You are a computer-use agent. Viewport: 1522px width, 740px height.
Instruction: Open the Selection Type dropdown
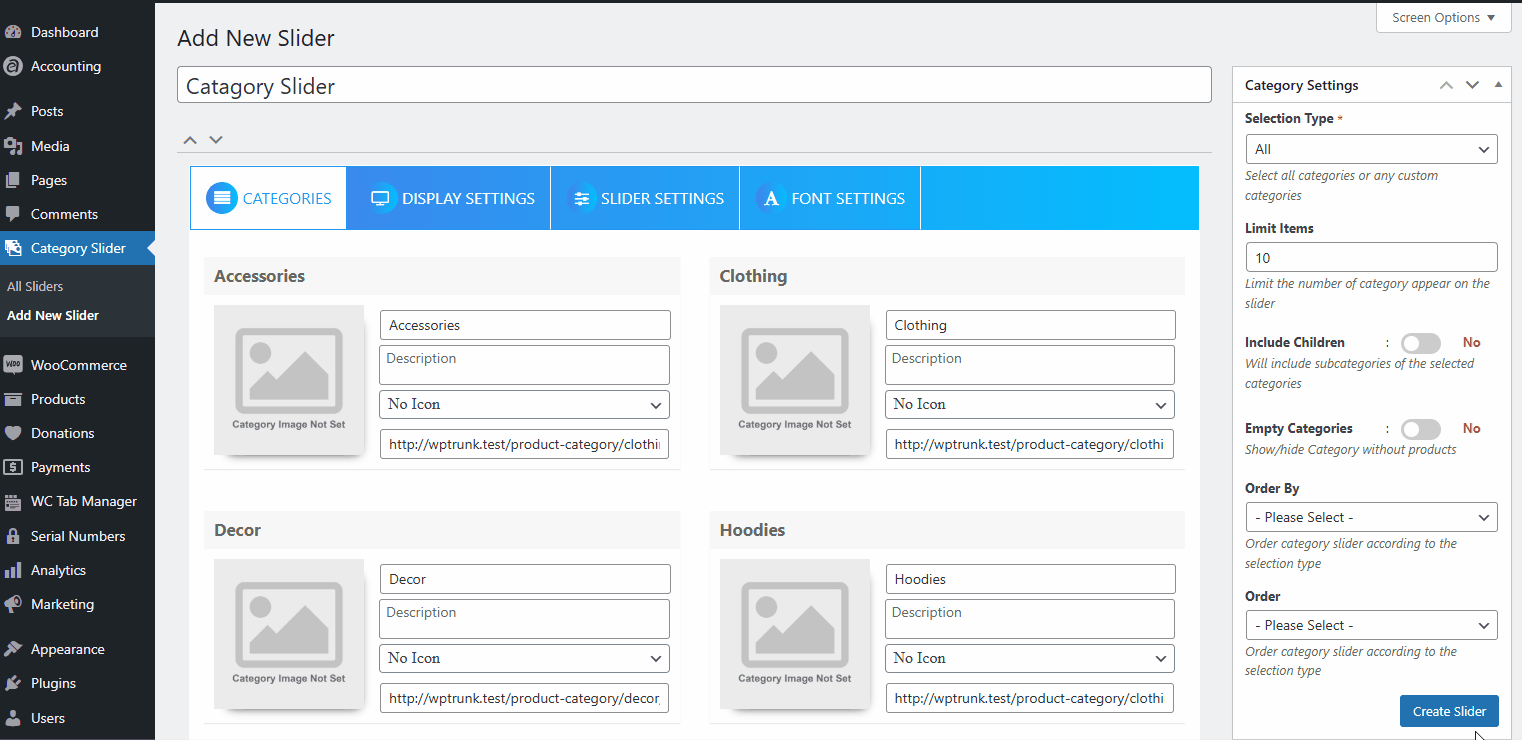pyautogui.click(x=1370, y=149)
